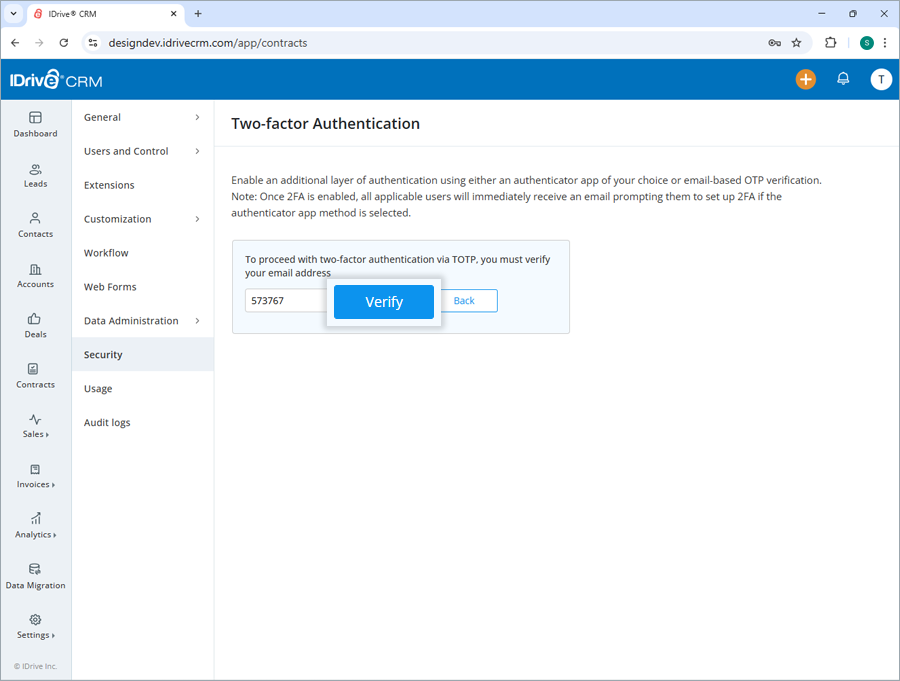
Task: Select the Analytics icon
Action: click(35, 527)
